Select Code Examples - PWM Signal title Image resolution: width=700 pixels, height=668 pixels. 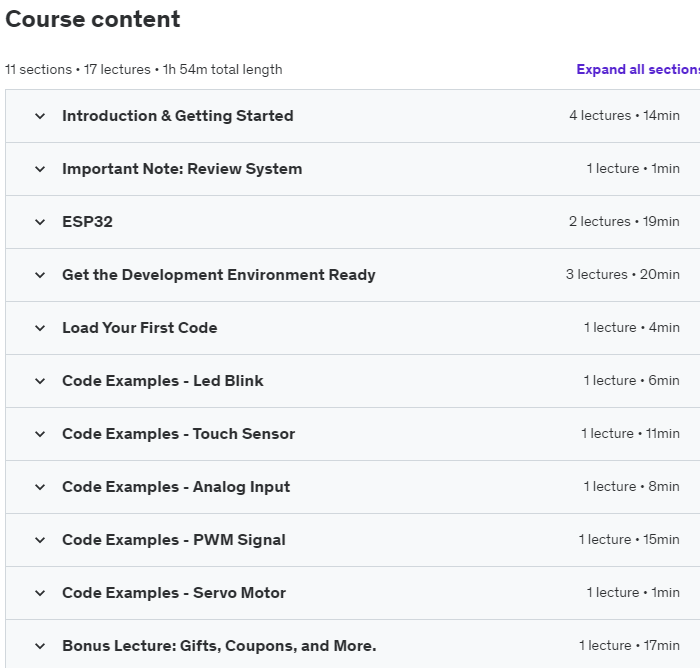[174, 540]
